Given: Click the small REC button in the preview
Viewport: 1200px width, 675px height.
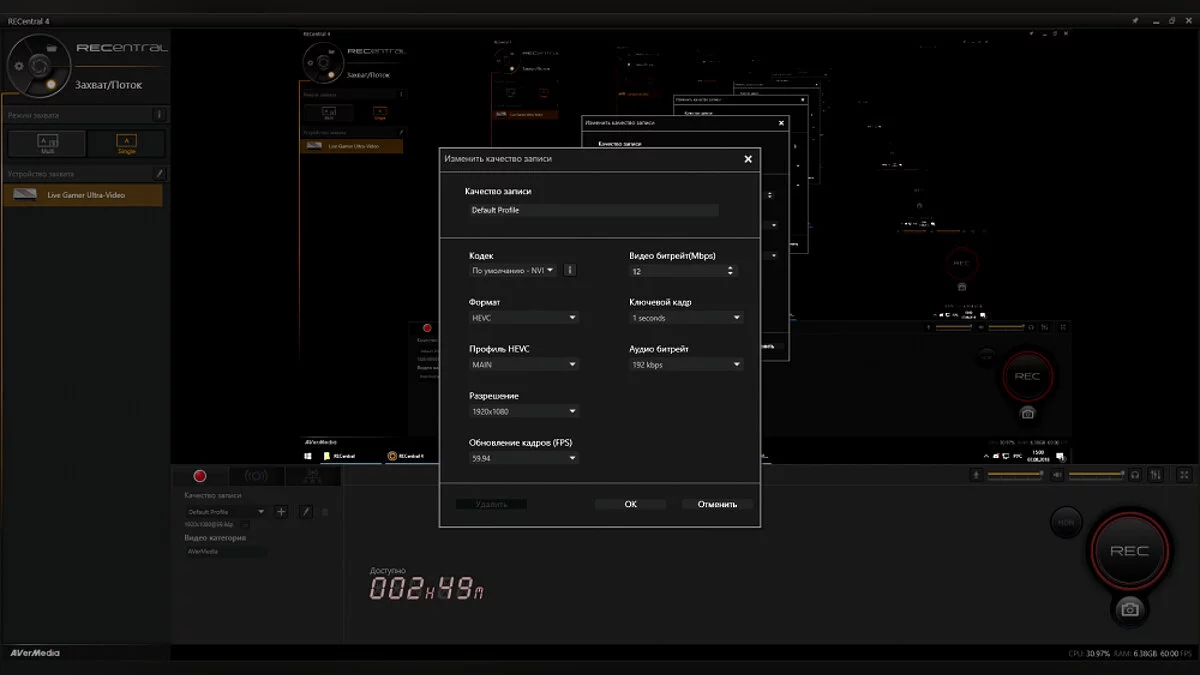Looking at the screenshot, I should pos(1027,377).
